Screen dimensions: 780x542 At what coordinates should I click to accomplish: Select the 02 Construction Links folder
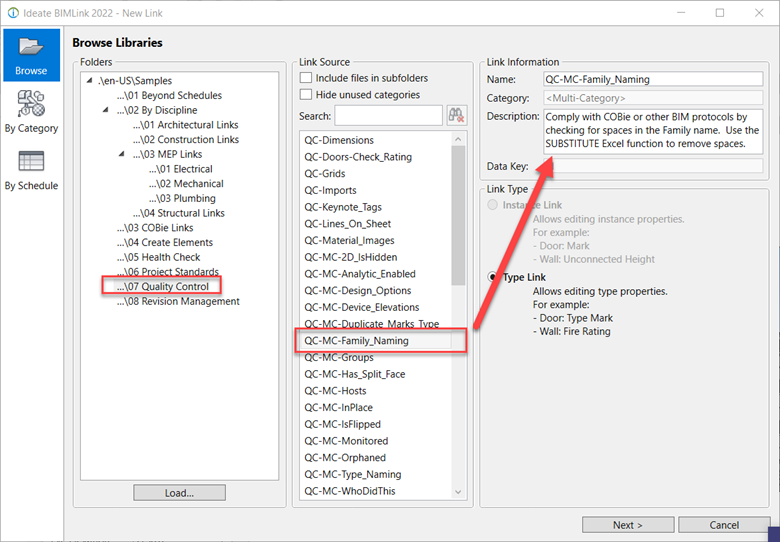[186, 140]
